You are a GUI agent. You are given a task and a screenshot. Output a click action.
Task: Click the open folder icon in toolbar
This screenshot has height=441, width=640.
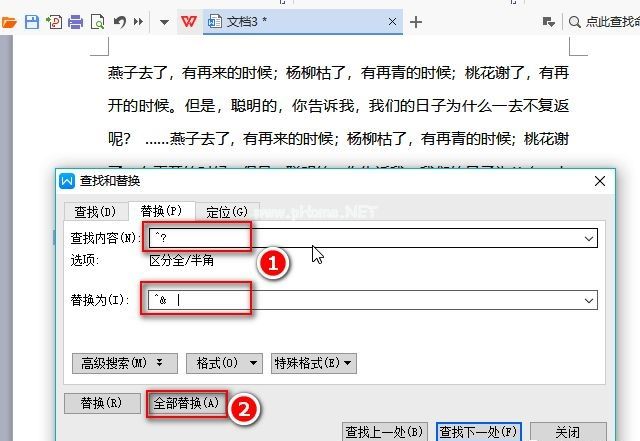[10, 21]
